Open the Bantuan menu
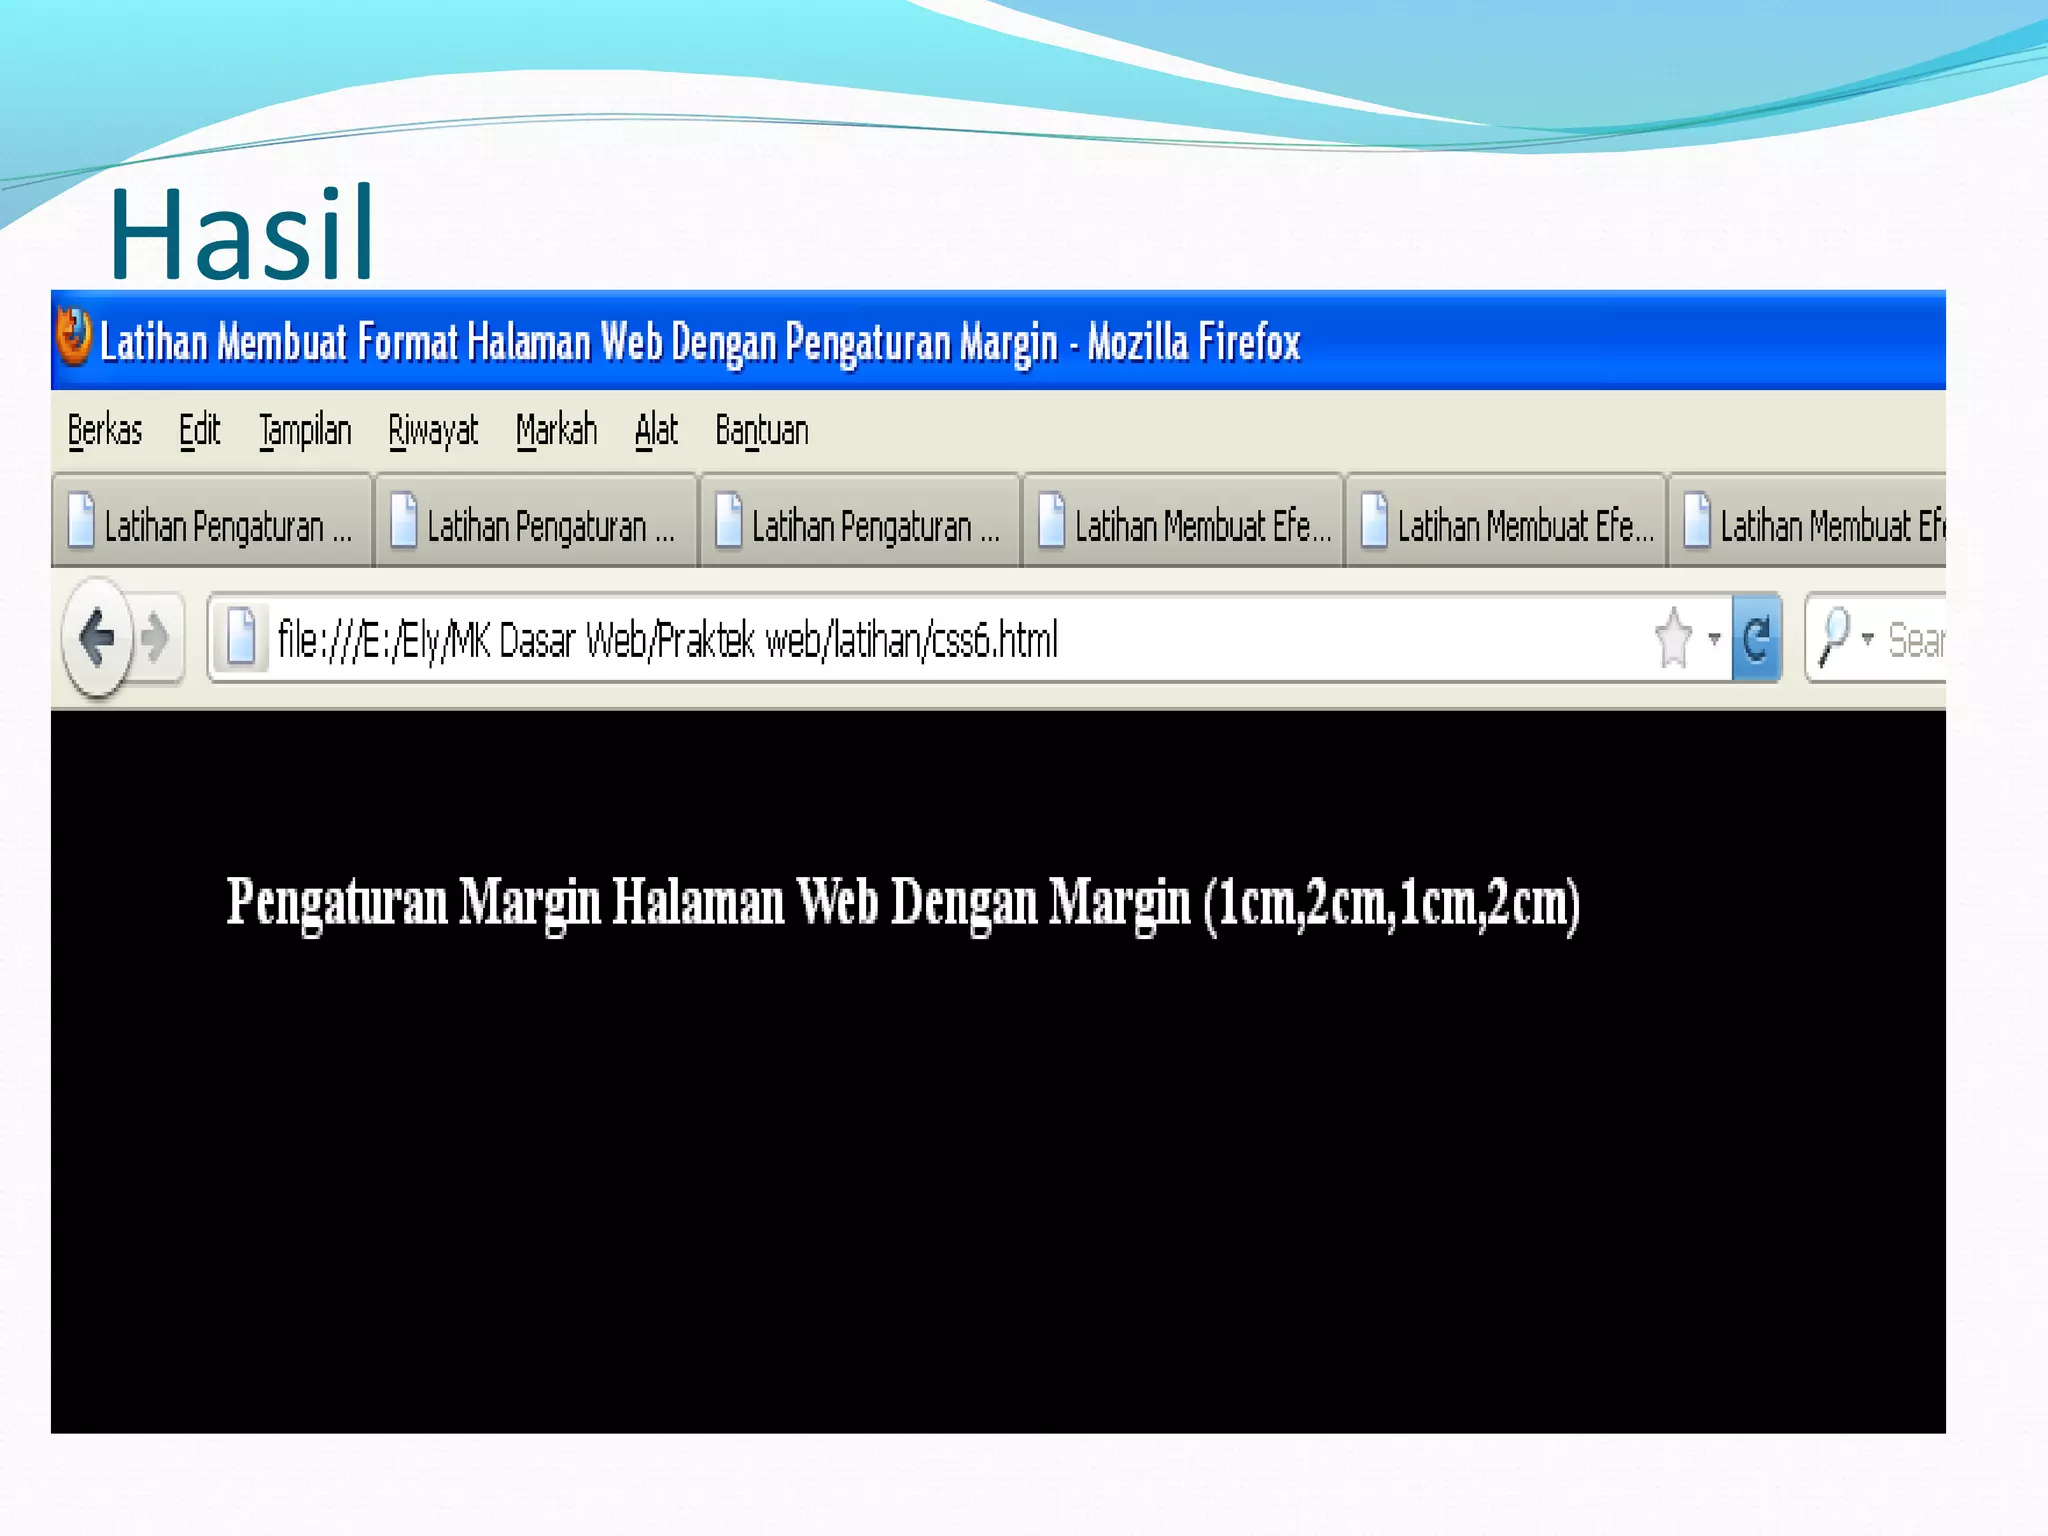This screenshot has height=1536, width=2048. point(761,431)
